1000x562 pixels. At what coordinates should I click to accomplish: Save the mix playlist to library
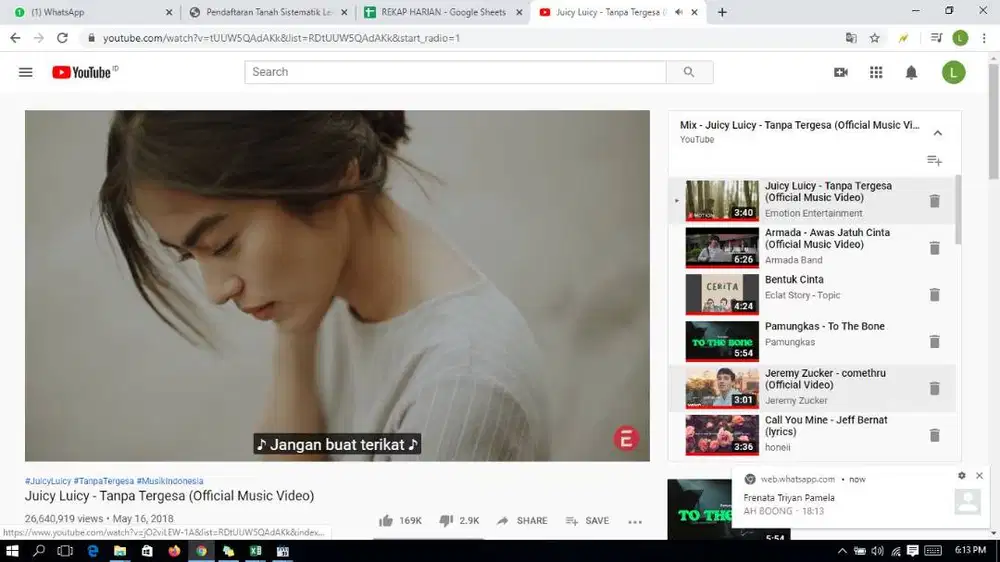coord(934,160)
